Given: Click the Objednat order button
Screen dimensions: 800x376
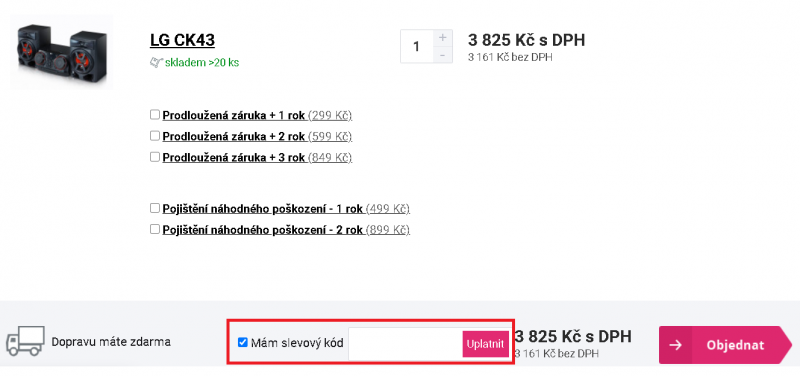Looking at the screenshot, I should (x=726, y=345).
